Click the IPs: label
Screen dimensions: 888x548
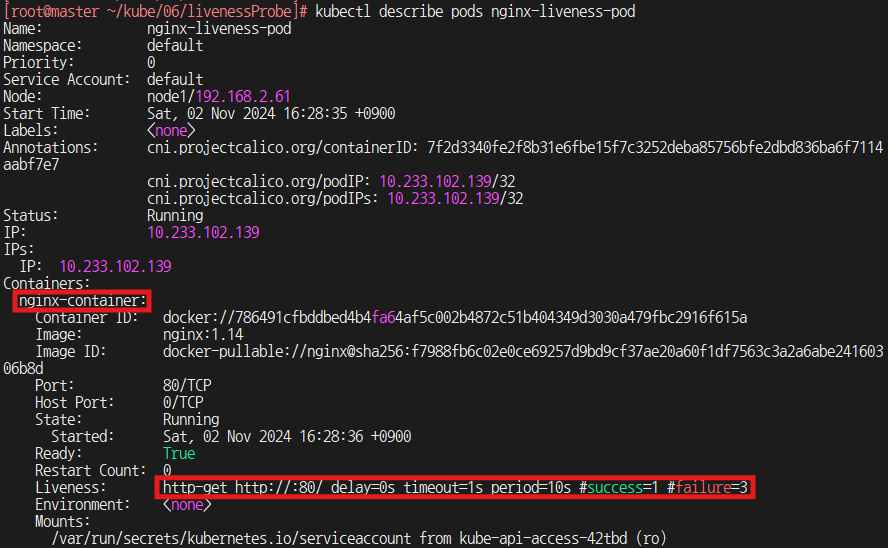coord(18,249)
